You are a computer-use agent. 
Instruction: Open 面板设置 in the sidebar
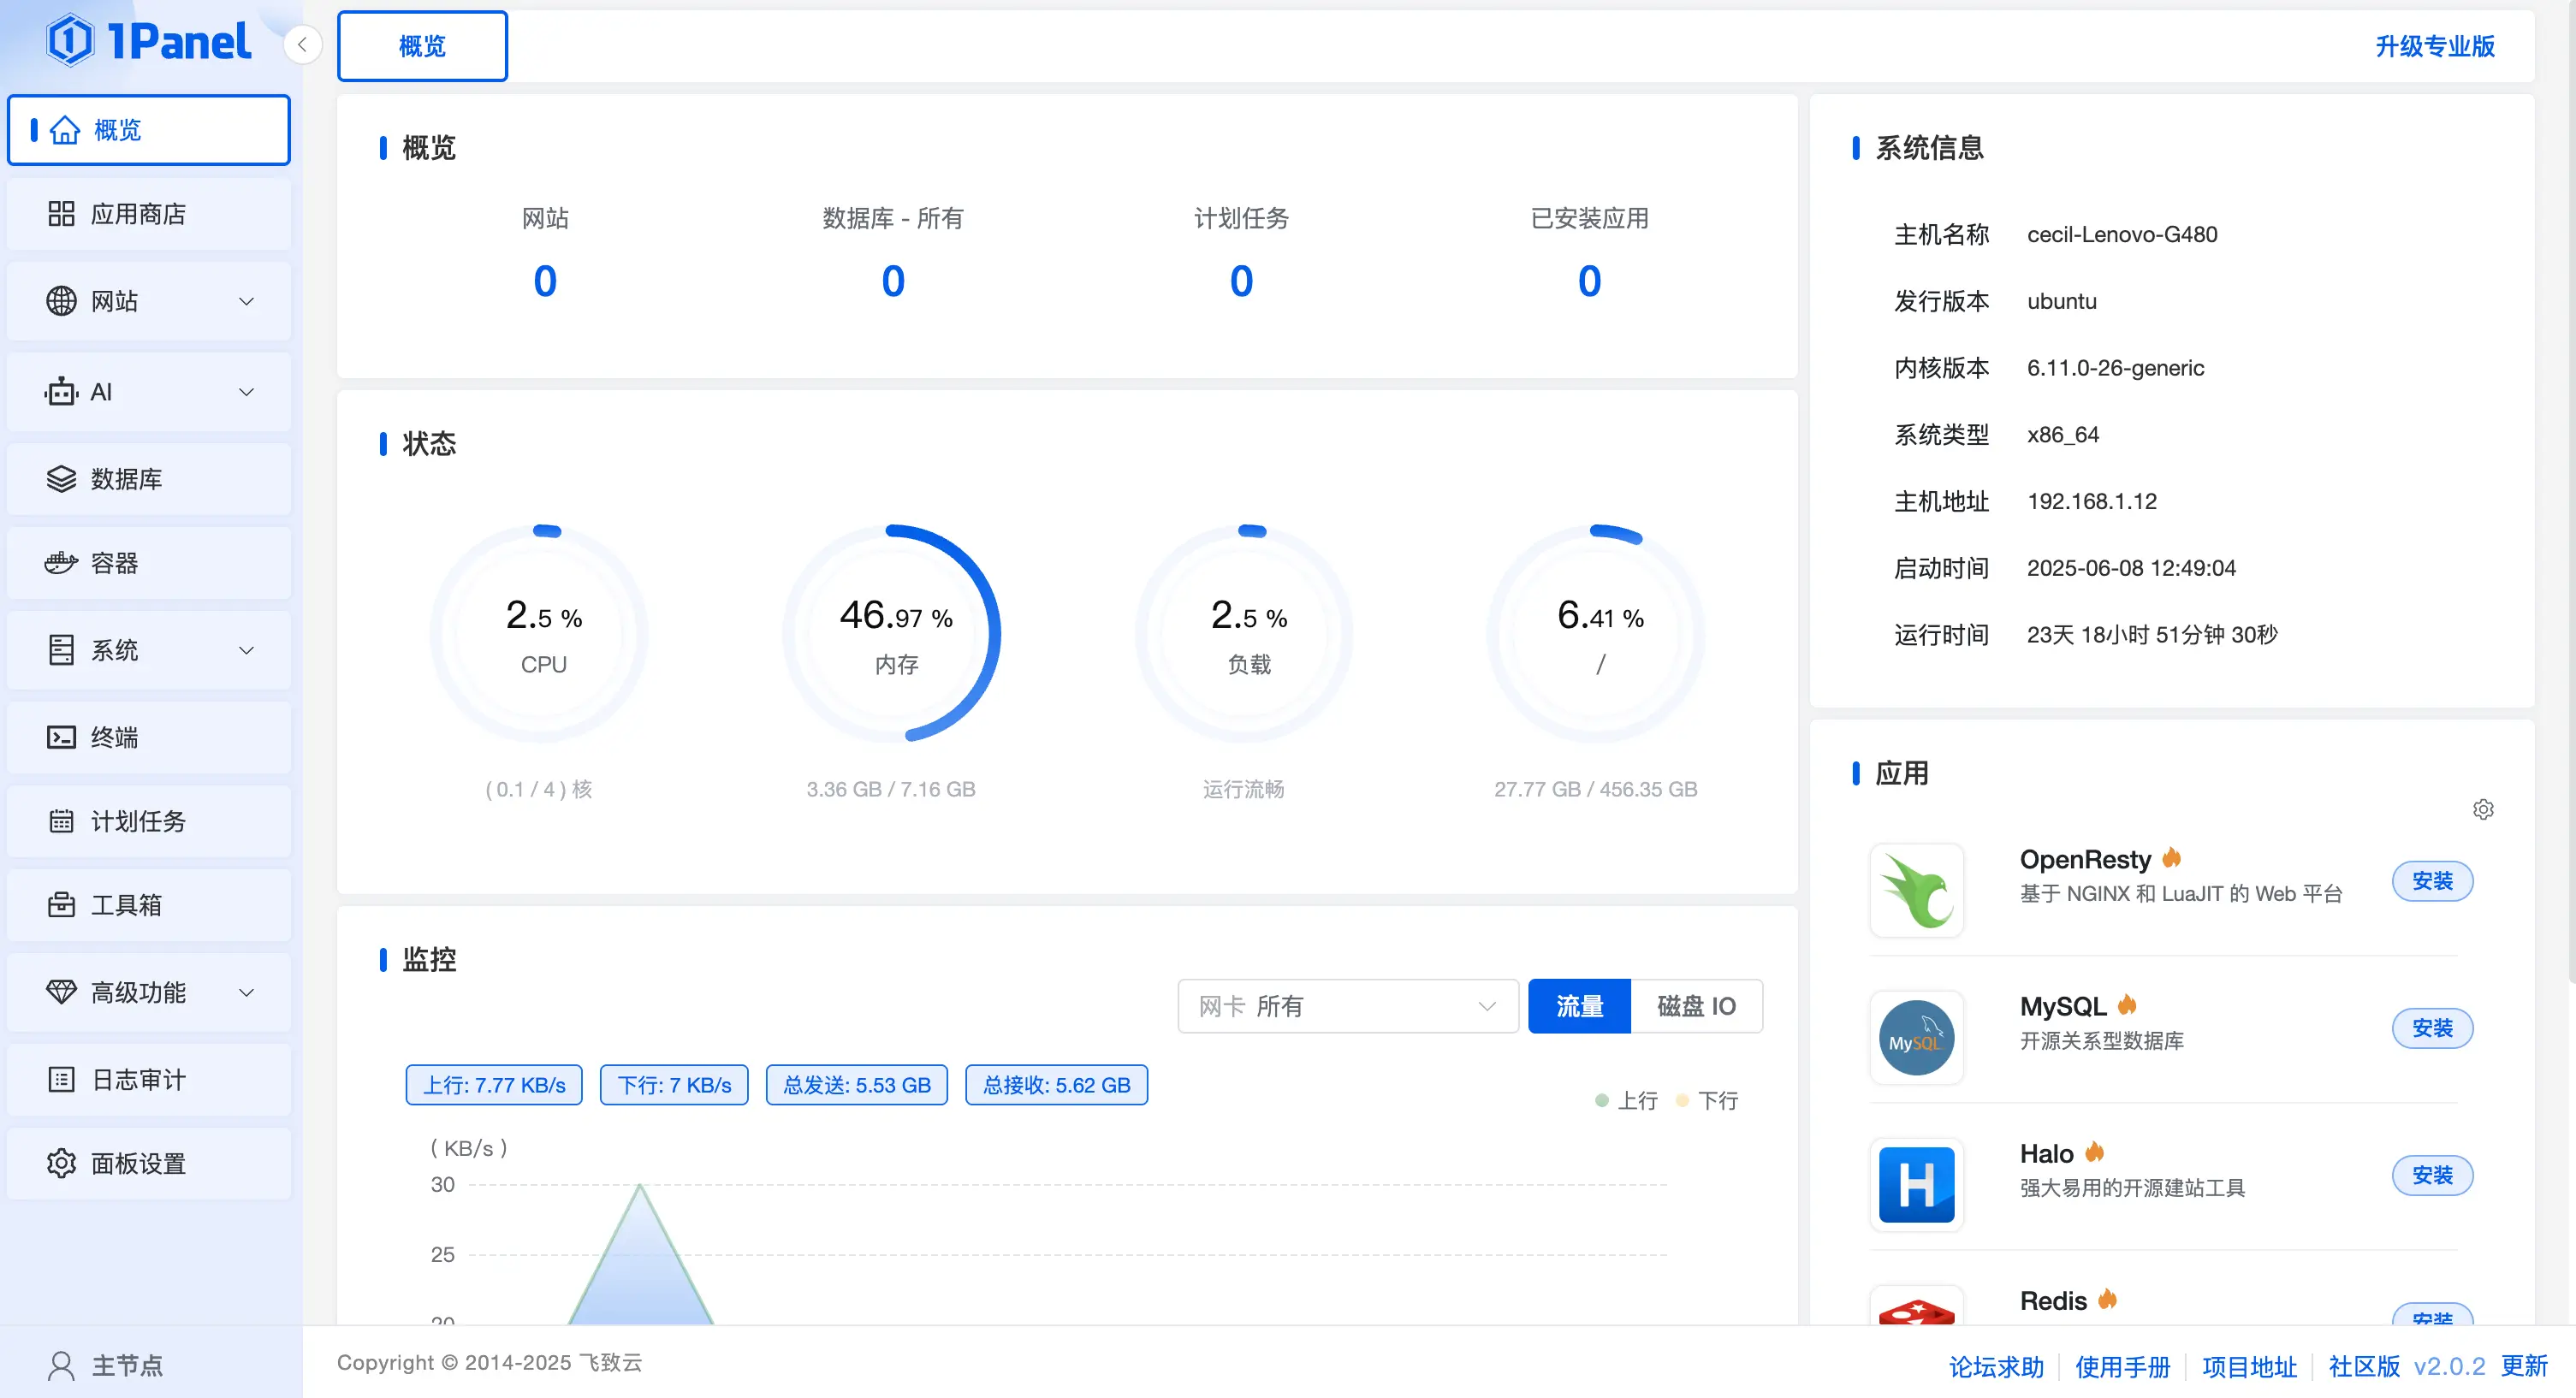click(149, 1164)
